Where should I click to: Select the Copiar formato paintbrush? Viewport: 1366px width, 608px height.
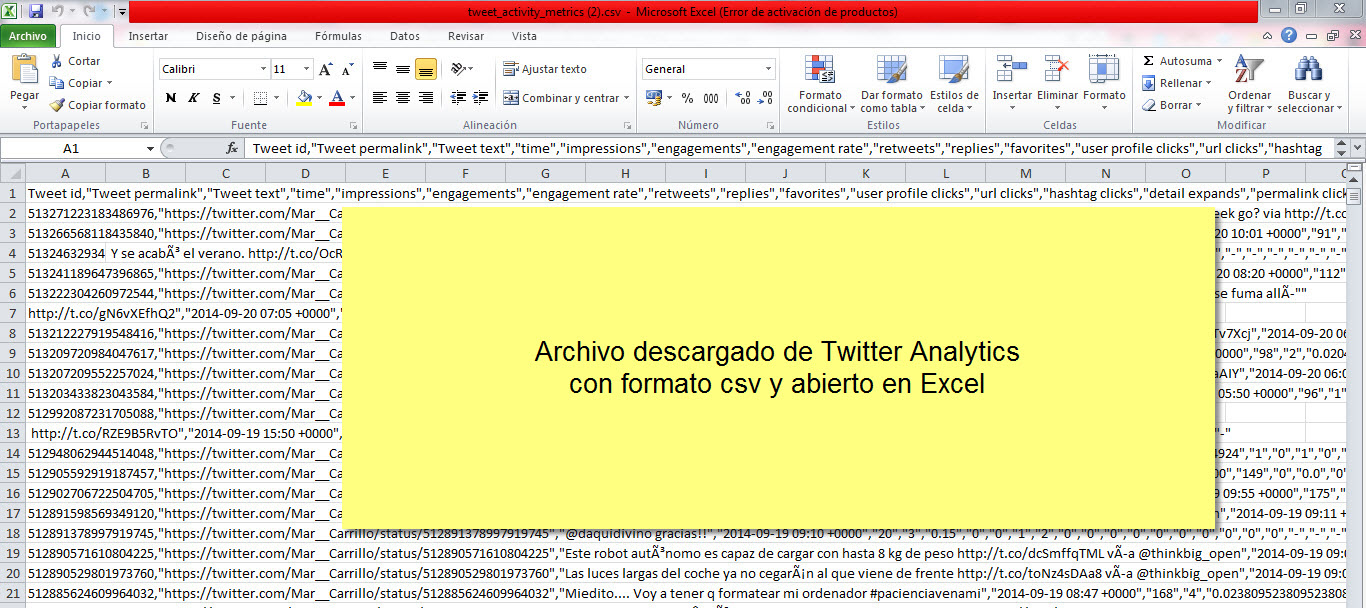point(57,105)
